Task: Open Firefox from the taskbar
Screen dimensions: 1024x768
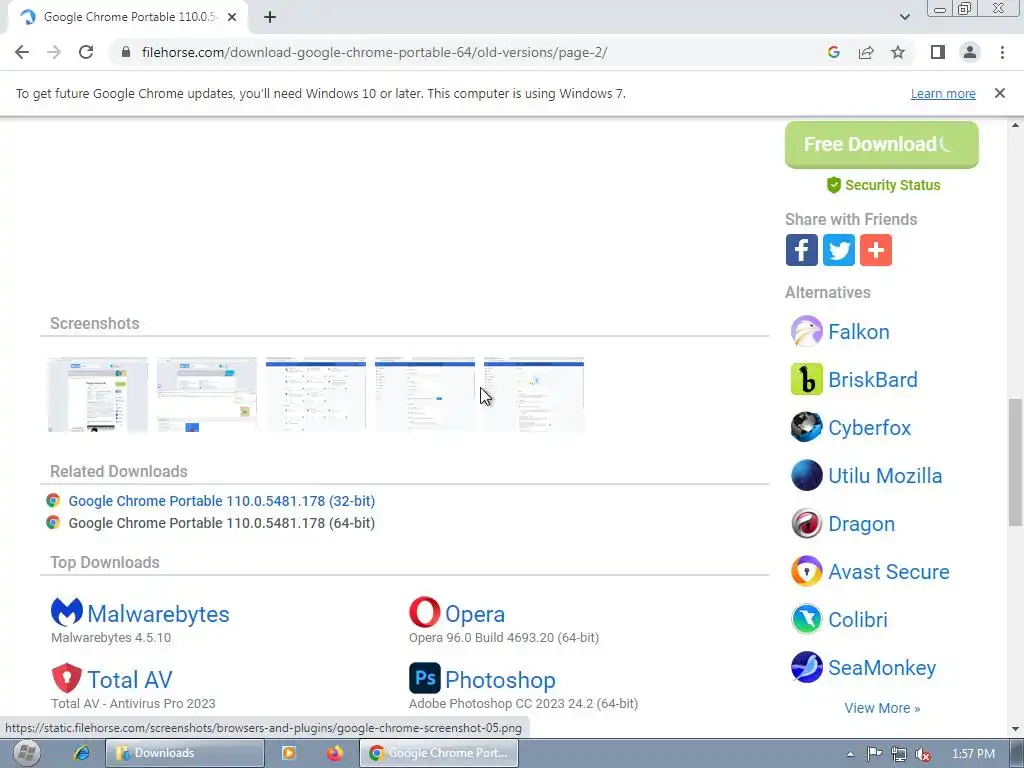Action: click(x=335, y=753)
